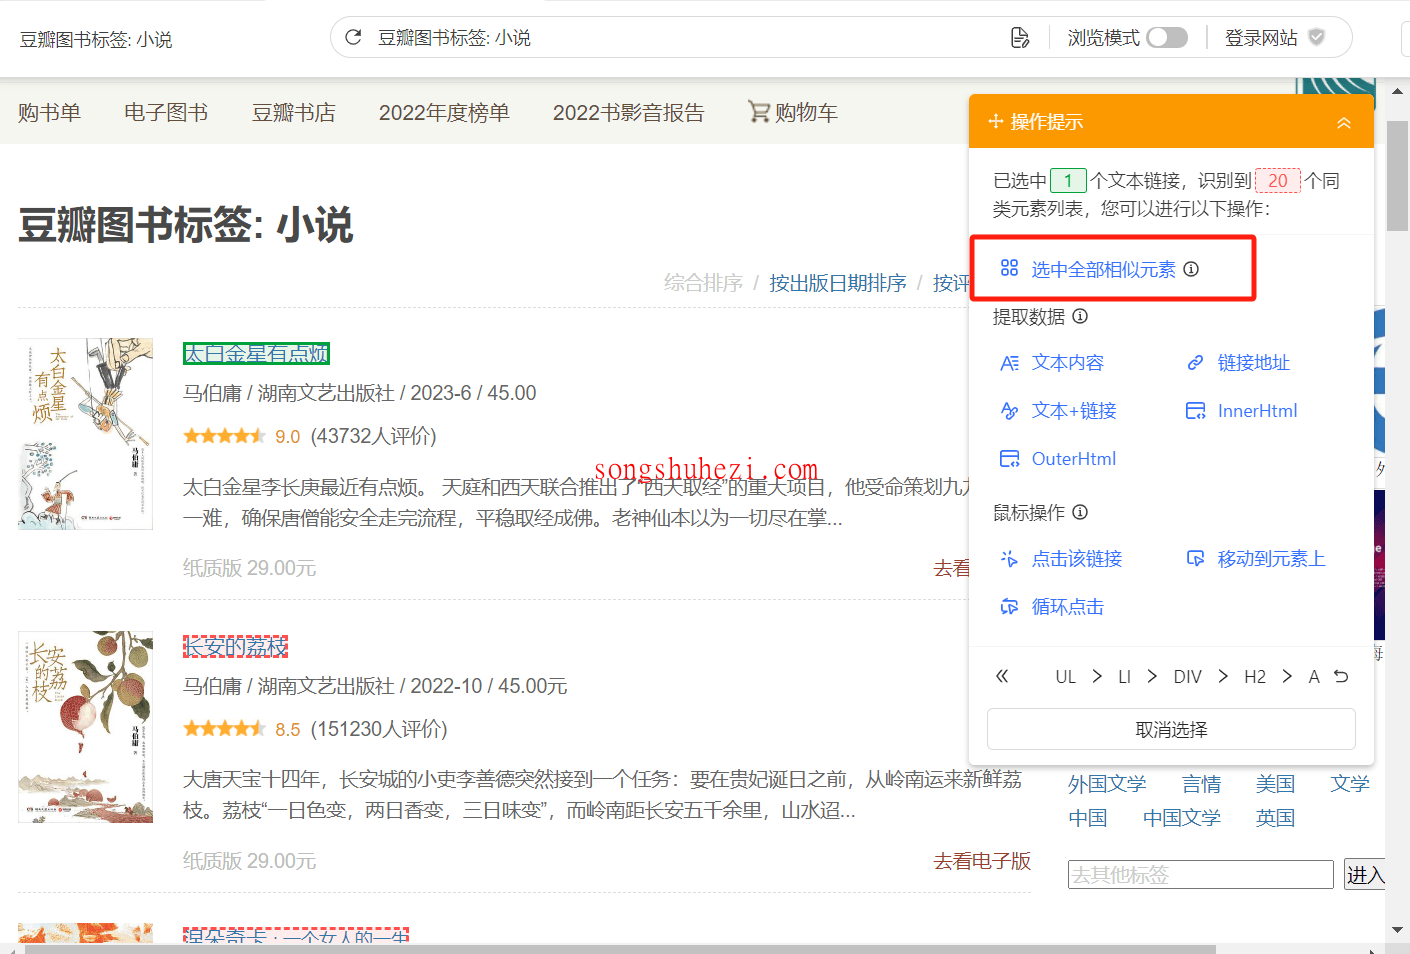Click the move handle icon on 操作提示
Screen dimensions: 1410x954
point(996,122)
